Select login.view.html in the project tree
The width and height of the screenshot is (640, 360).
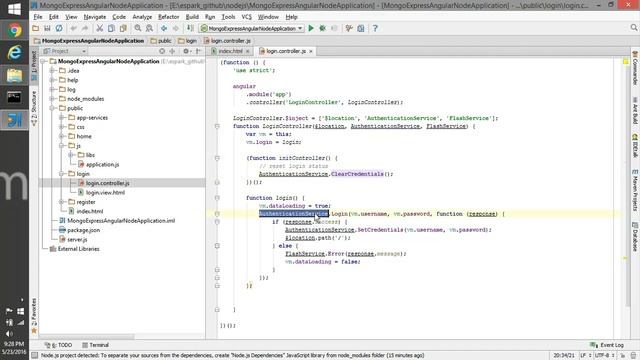pyautogui.click(x=105, y=193)
